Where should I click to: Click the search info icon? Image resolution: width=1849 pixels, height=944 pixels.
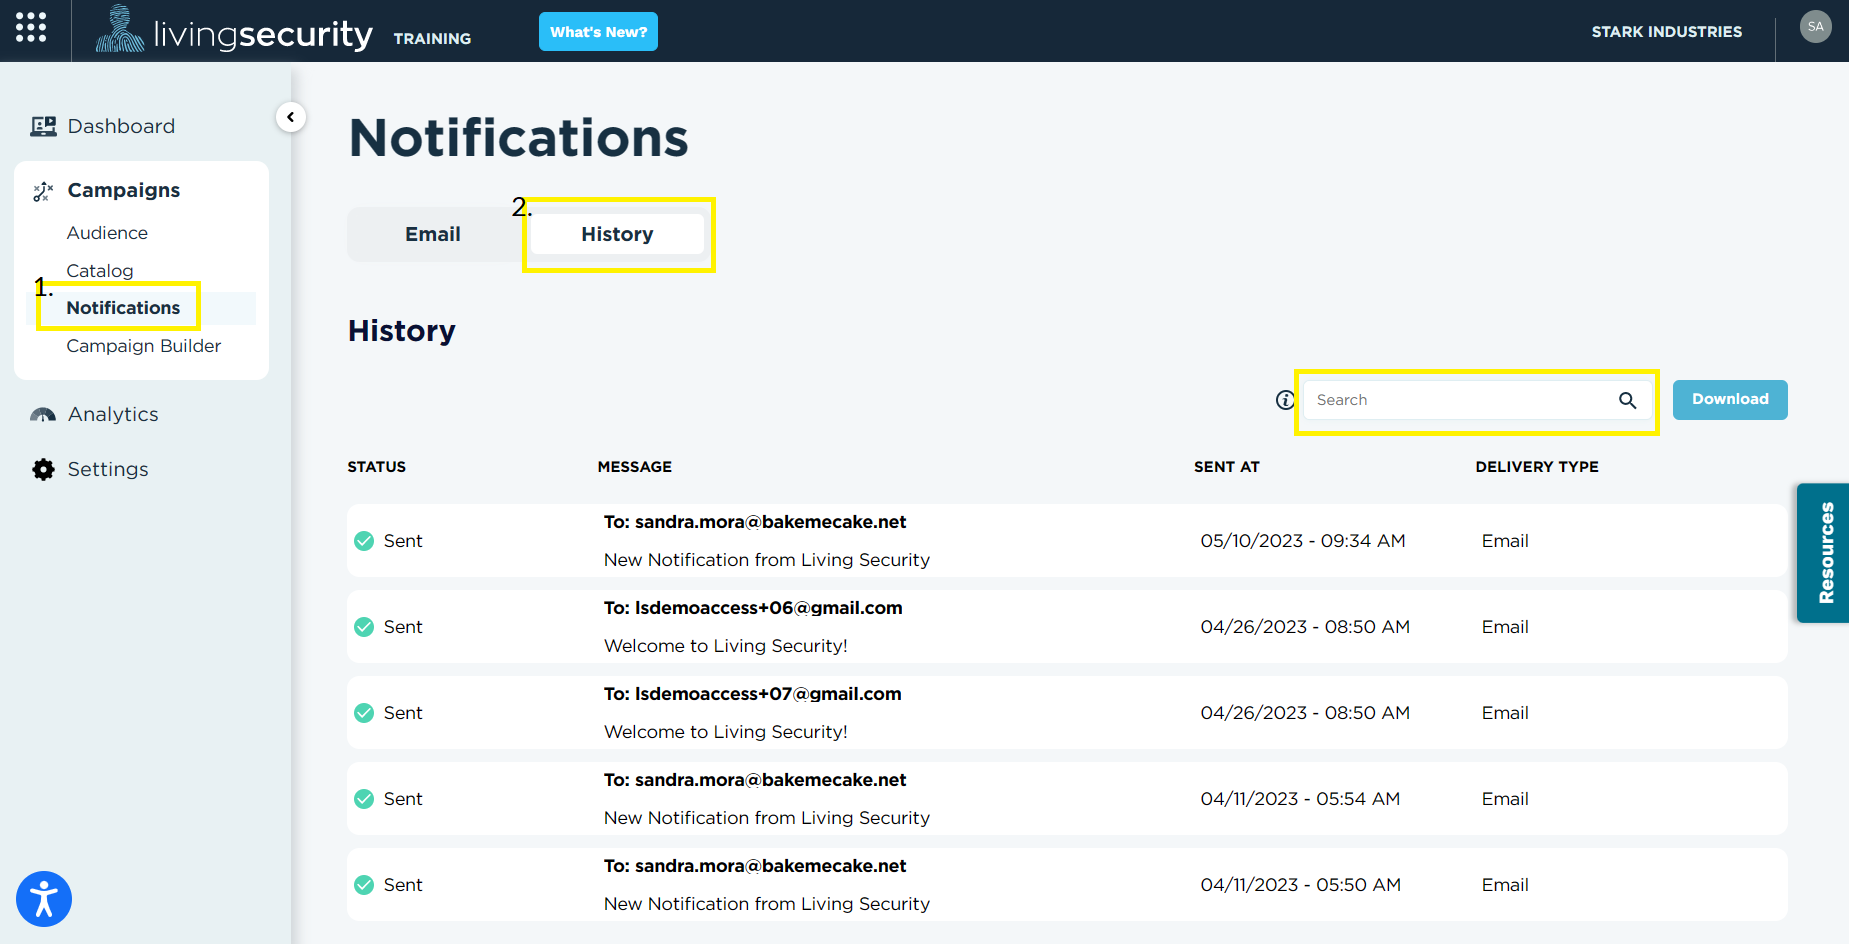point(1285,400)
